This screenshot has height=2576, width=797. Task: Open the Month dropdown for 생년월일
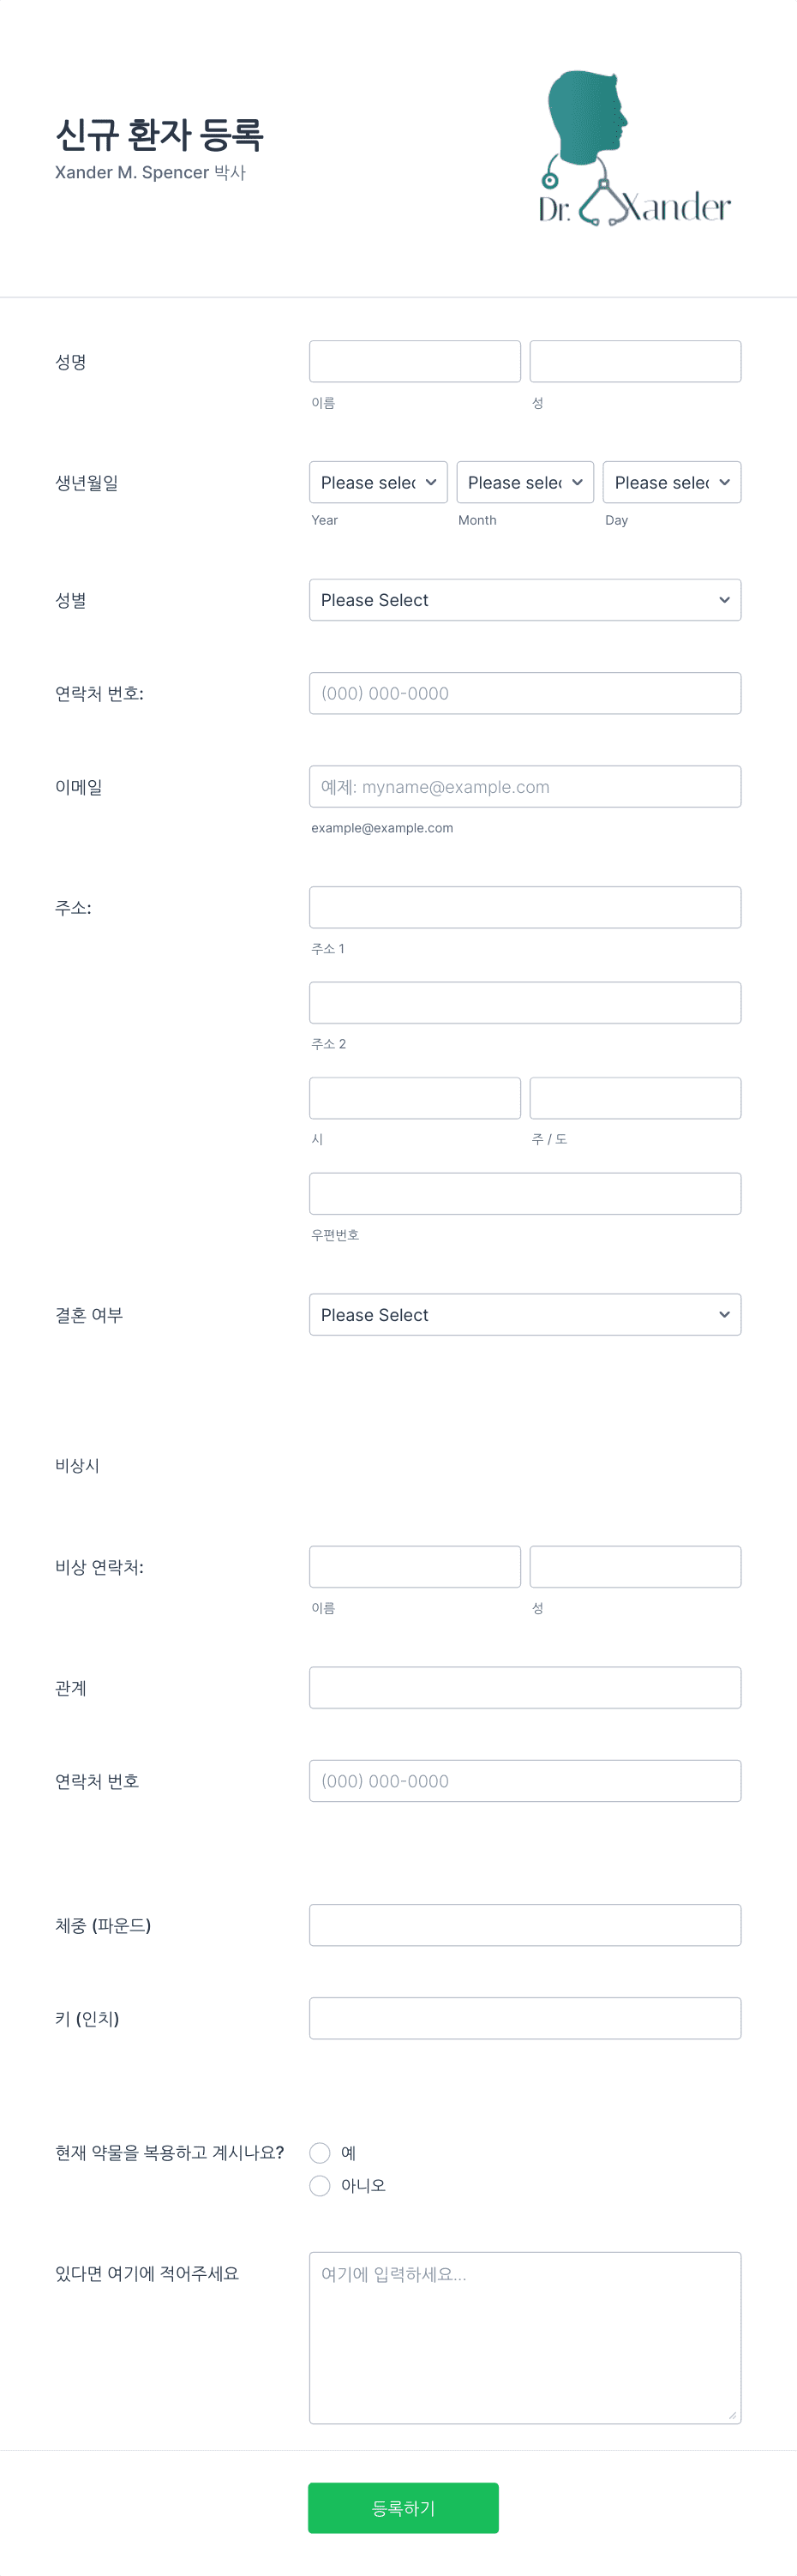525,482
